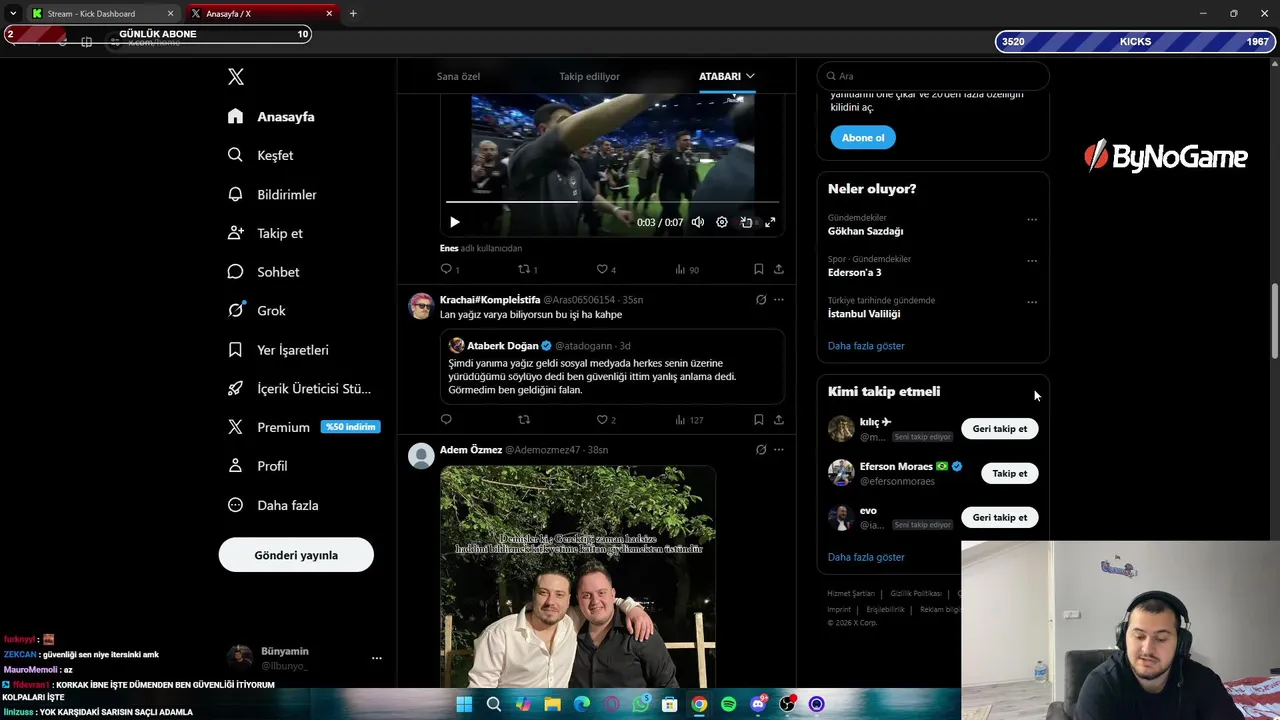Open Grok icon on Adem Özmez post
The height and width of the screenshot is (720, 1280).
click(761, 450)
